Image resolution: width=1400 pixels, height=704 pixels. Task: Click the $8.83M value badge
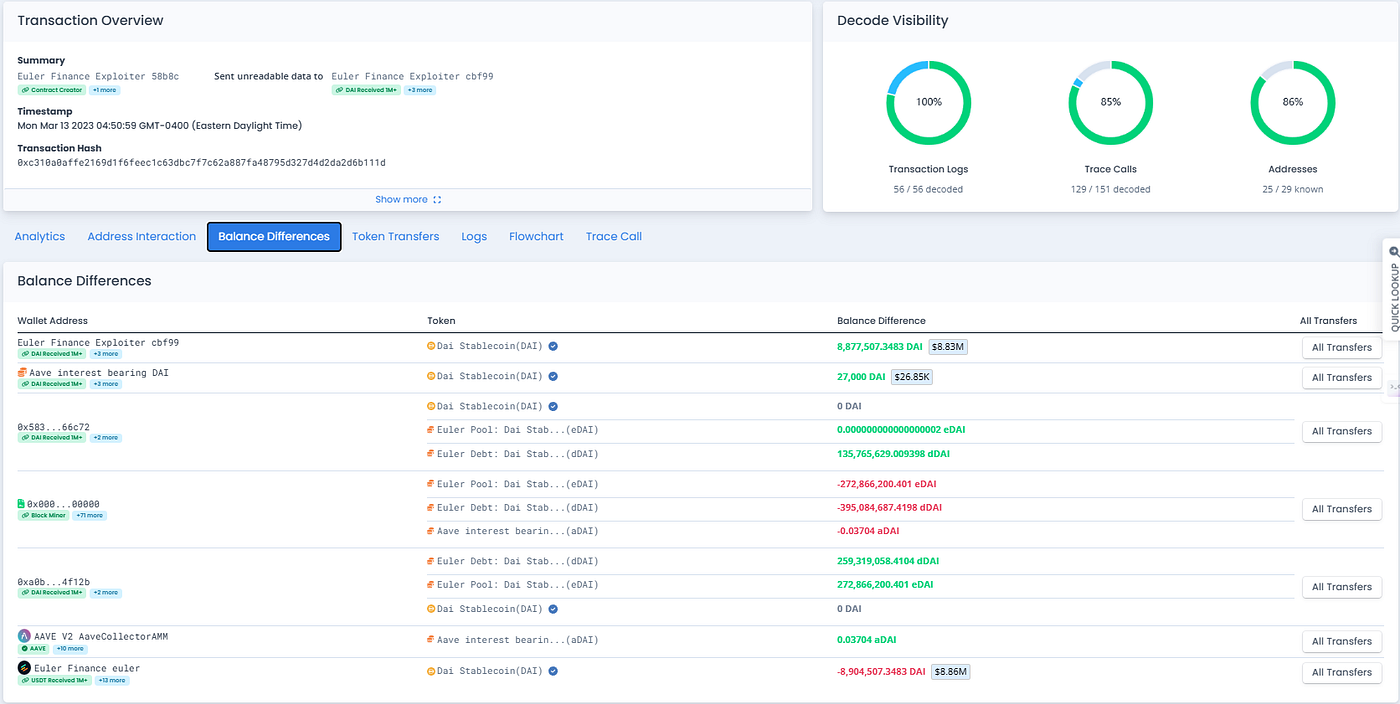[x=948, y=347]
